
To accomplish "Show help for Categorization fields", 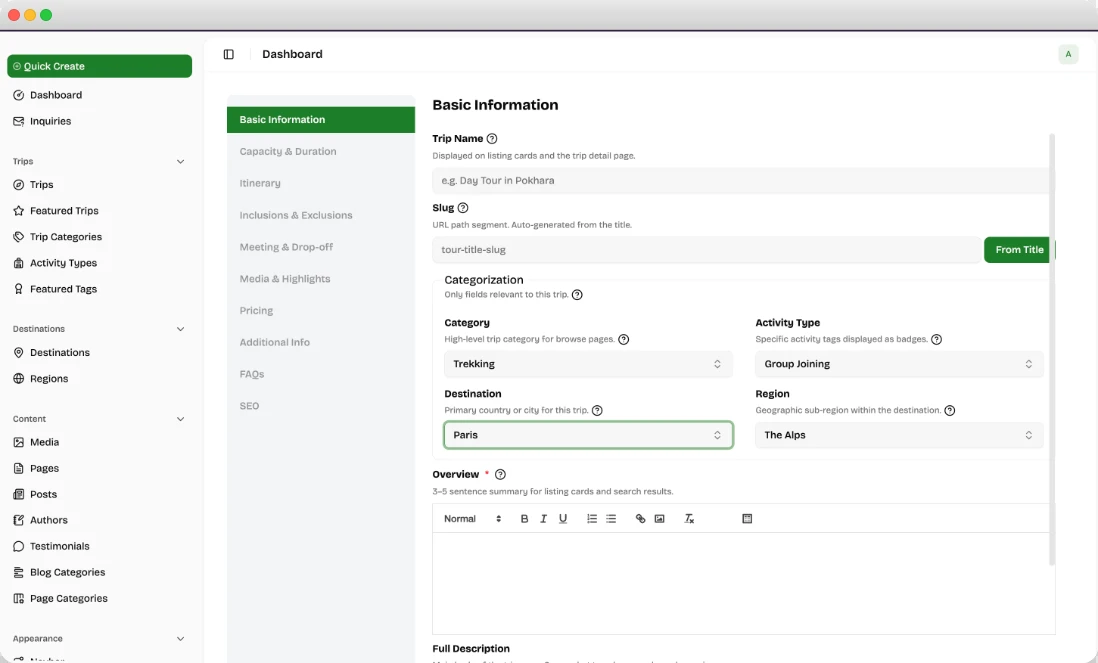I will (x=577, y=295).
